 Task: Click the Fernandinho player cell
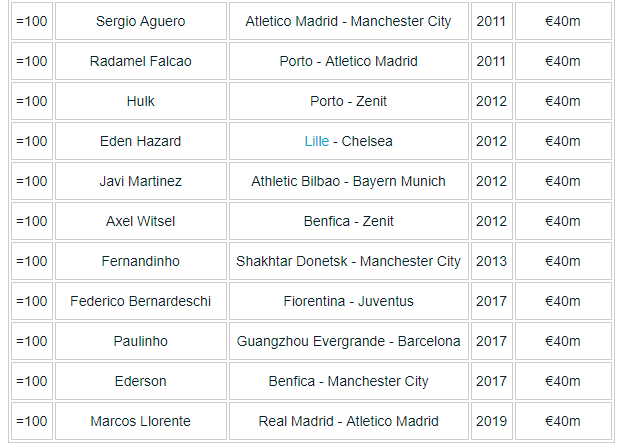pyautogui.click(x=140, y=261)
